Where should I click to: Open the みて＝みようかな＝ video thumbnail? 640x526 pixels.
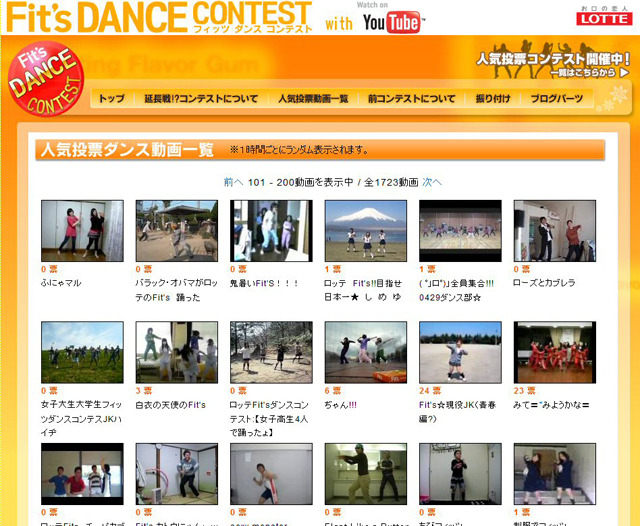pos(555,352)
